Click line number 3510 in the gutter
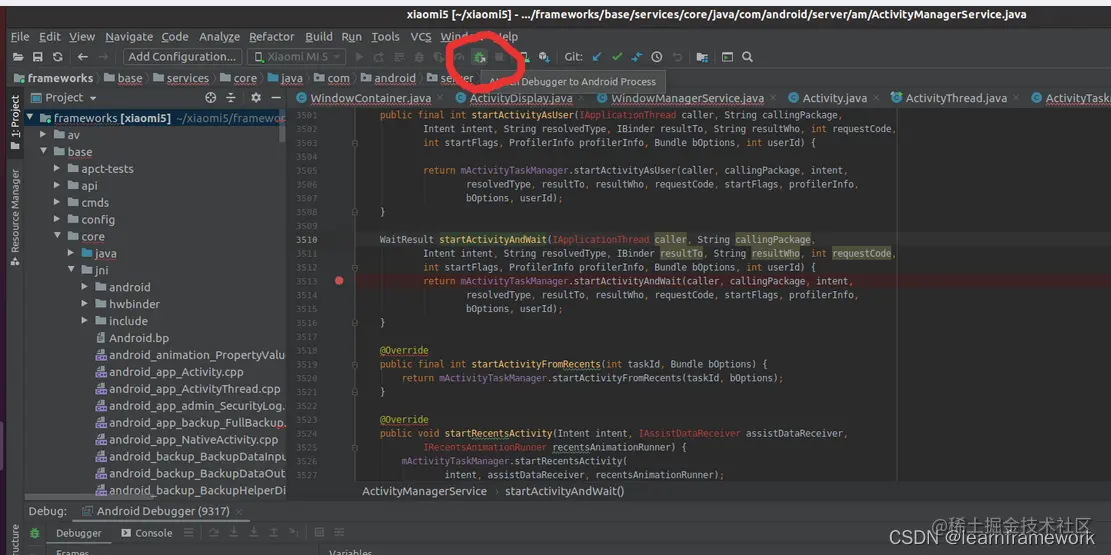Viewport: 1111px width, 555px height. [307, 240]
